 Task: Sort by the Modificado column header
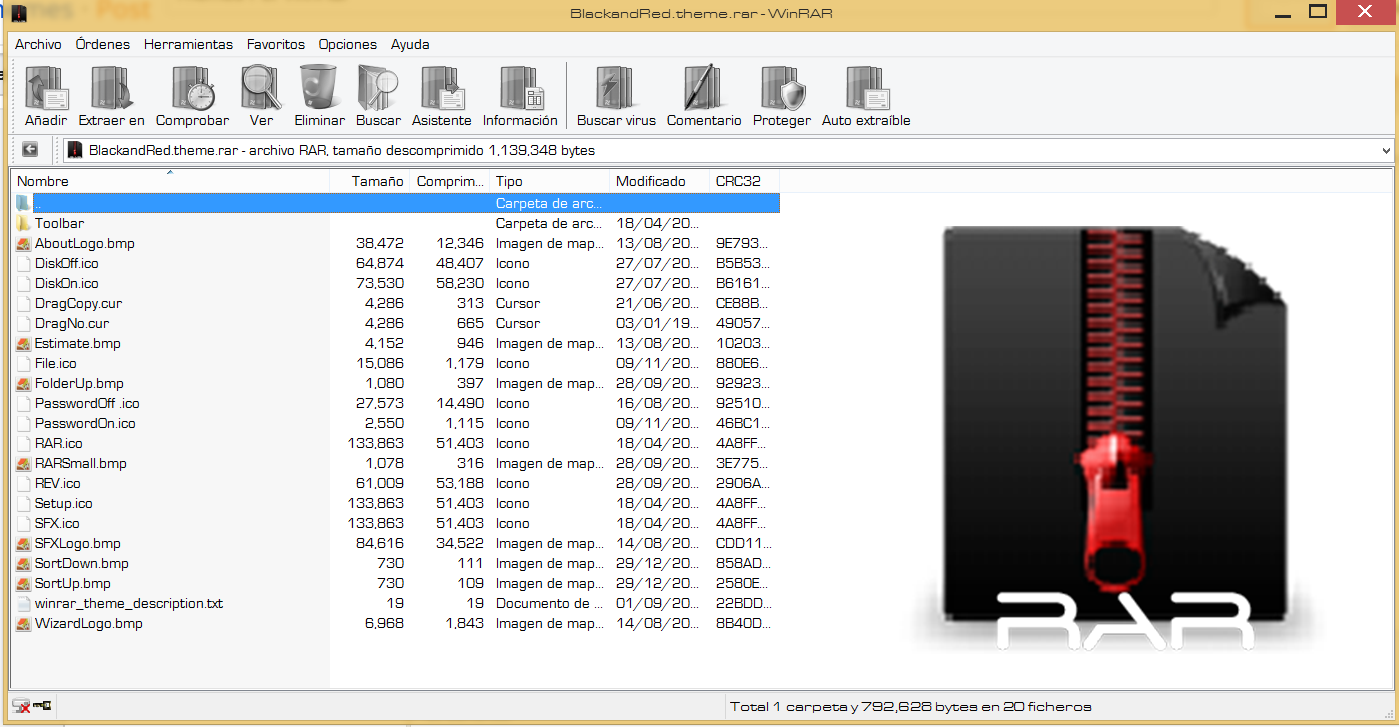pos(660,181)
